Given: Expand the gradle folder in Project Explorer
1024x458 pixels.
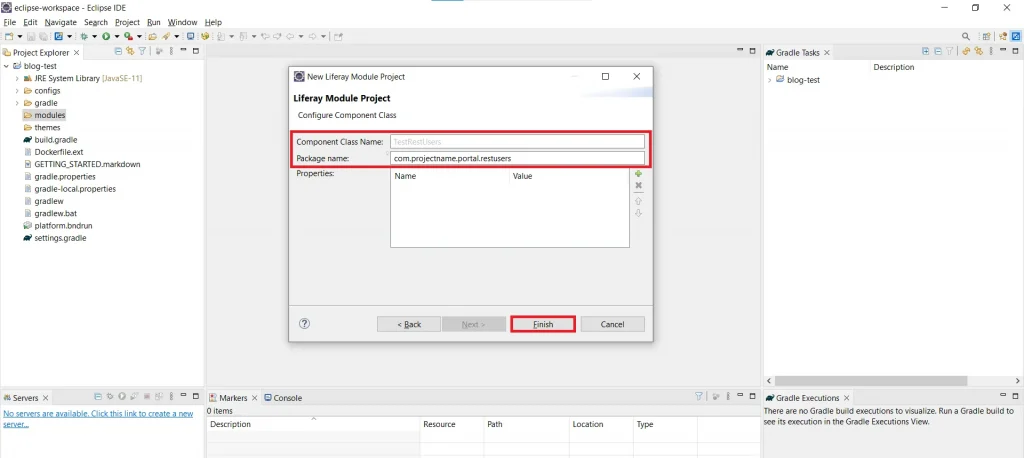Looking at the screenshot, I should click(17, 103).
